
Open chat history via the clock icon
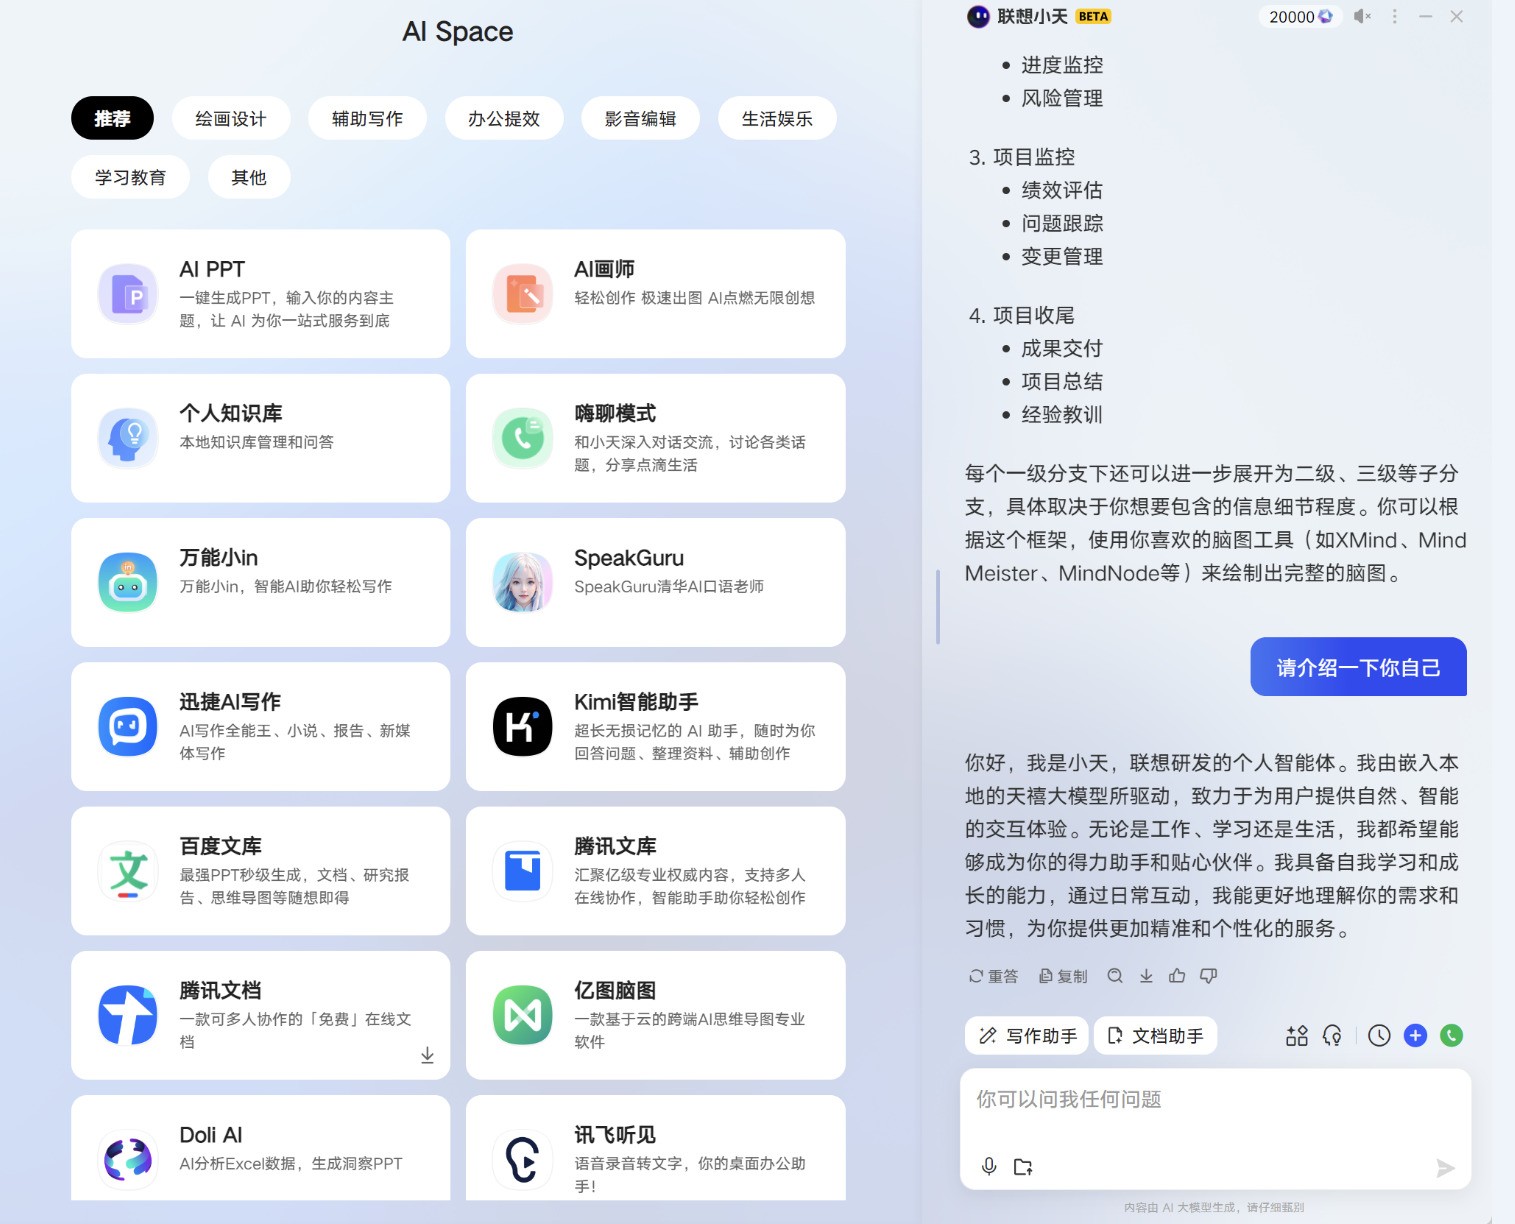[1379, 1036]
